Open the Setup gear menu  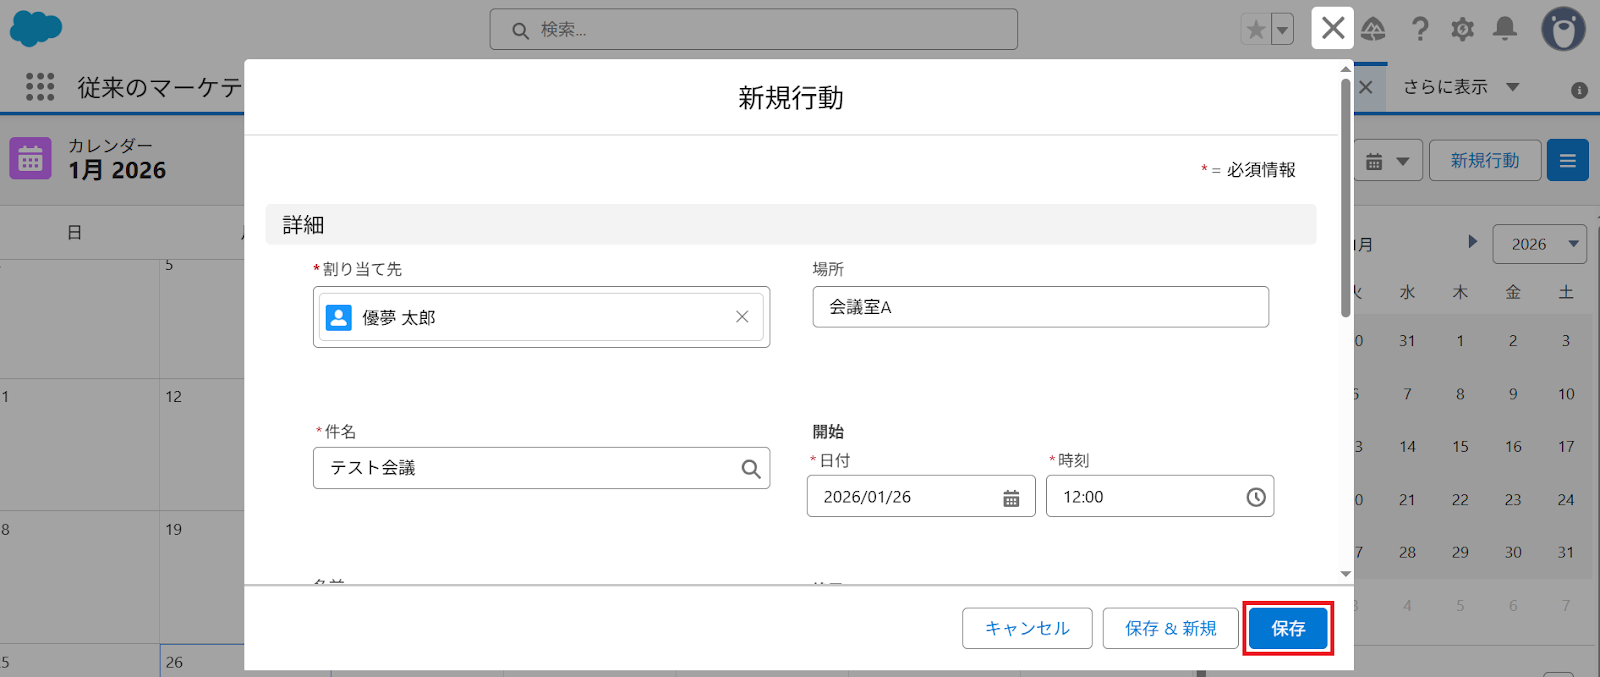tap(1462, 29)
